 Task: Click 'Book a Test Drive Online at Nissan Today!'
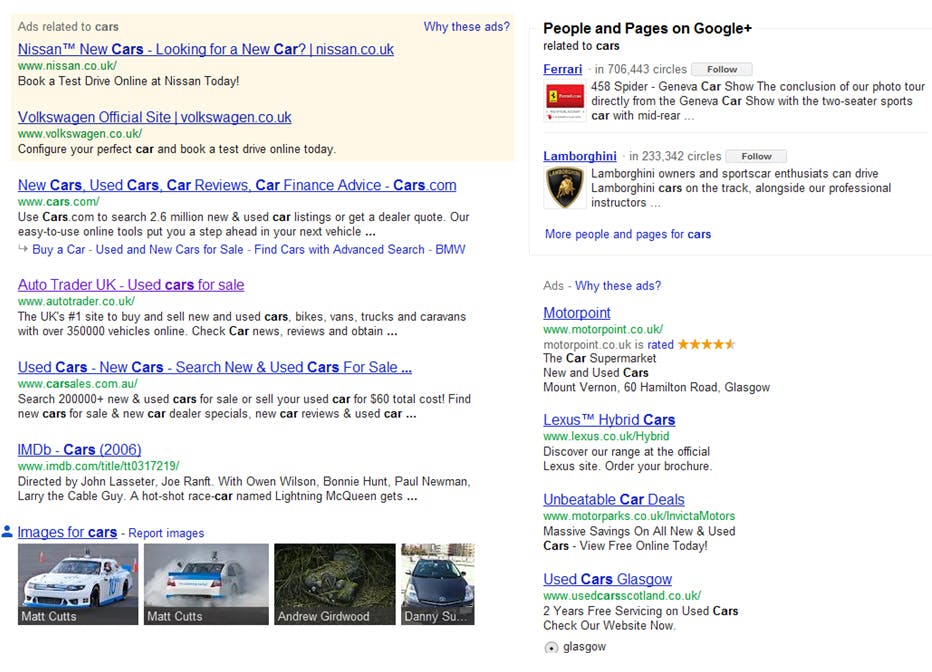click(128, 81)
